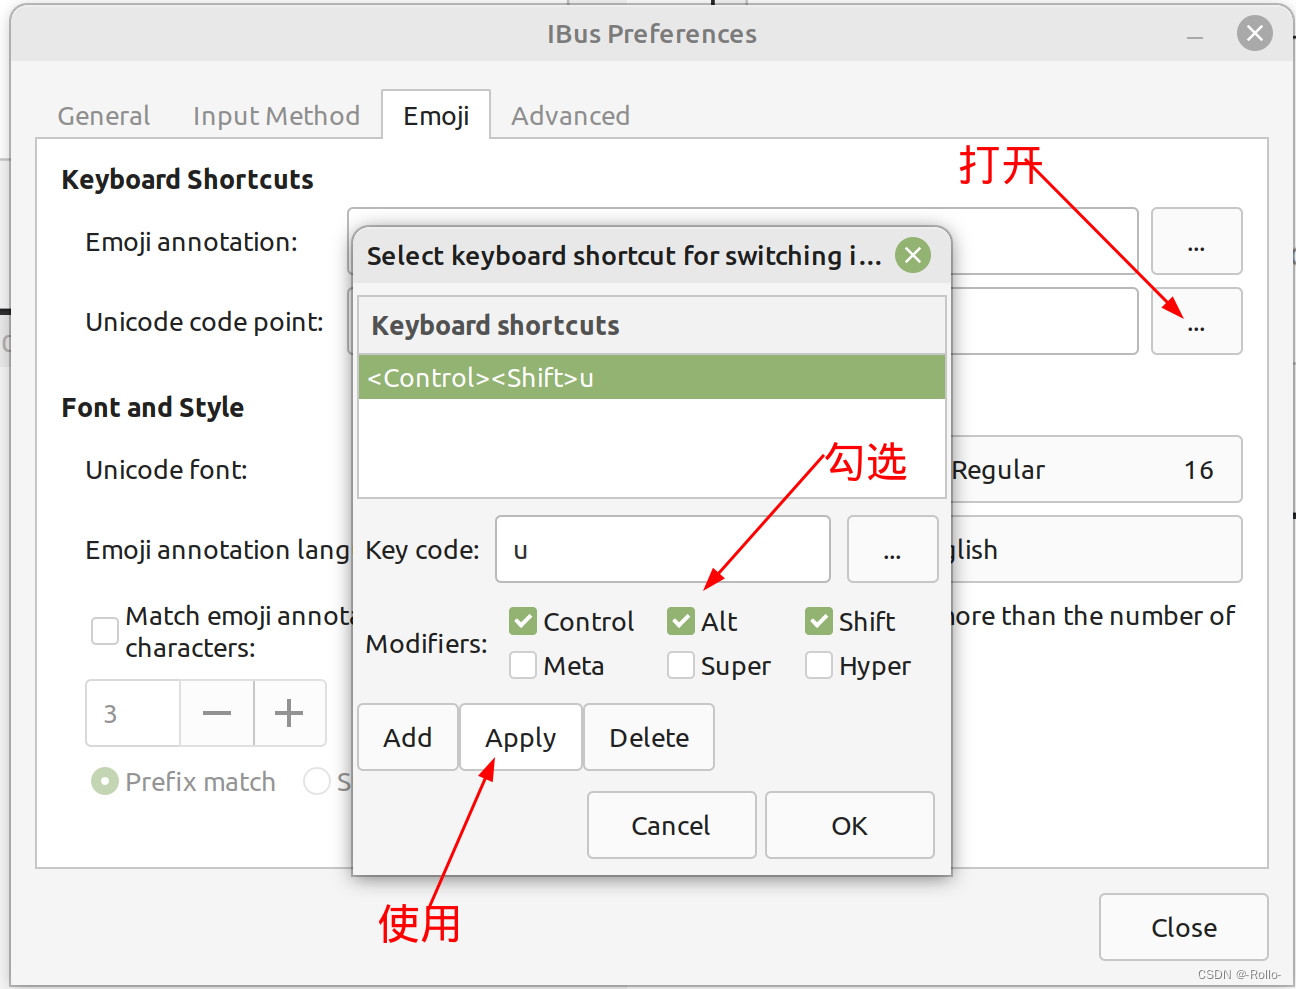The image size is (1296, 989).
Task: Open the Emoji annotation shortcut editor
Action: pyautogui.click(x=1196, y=241)
